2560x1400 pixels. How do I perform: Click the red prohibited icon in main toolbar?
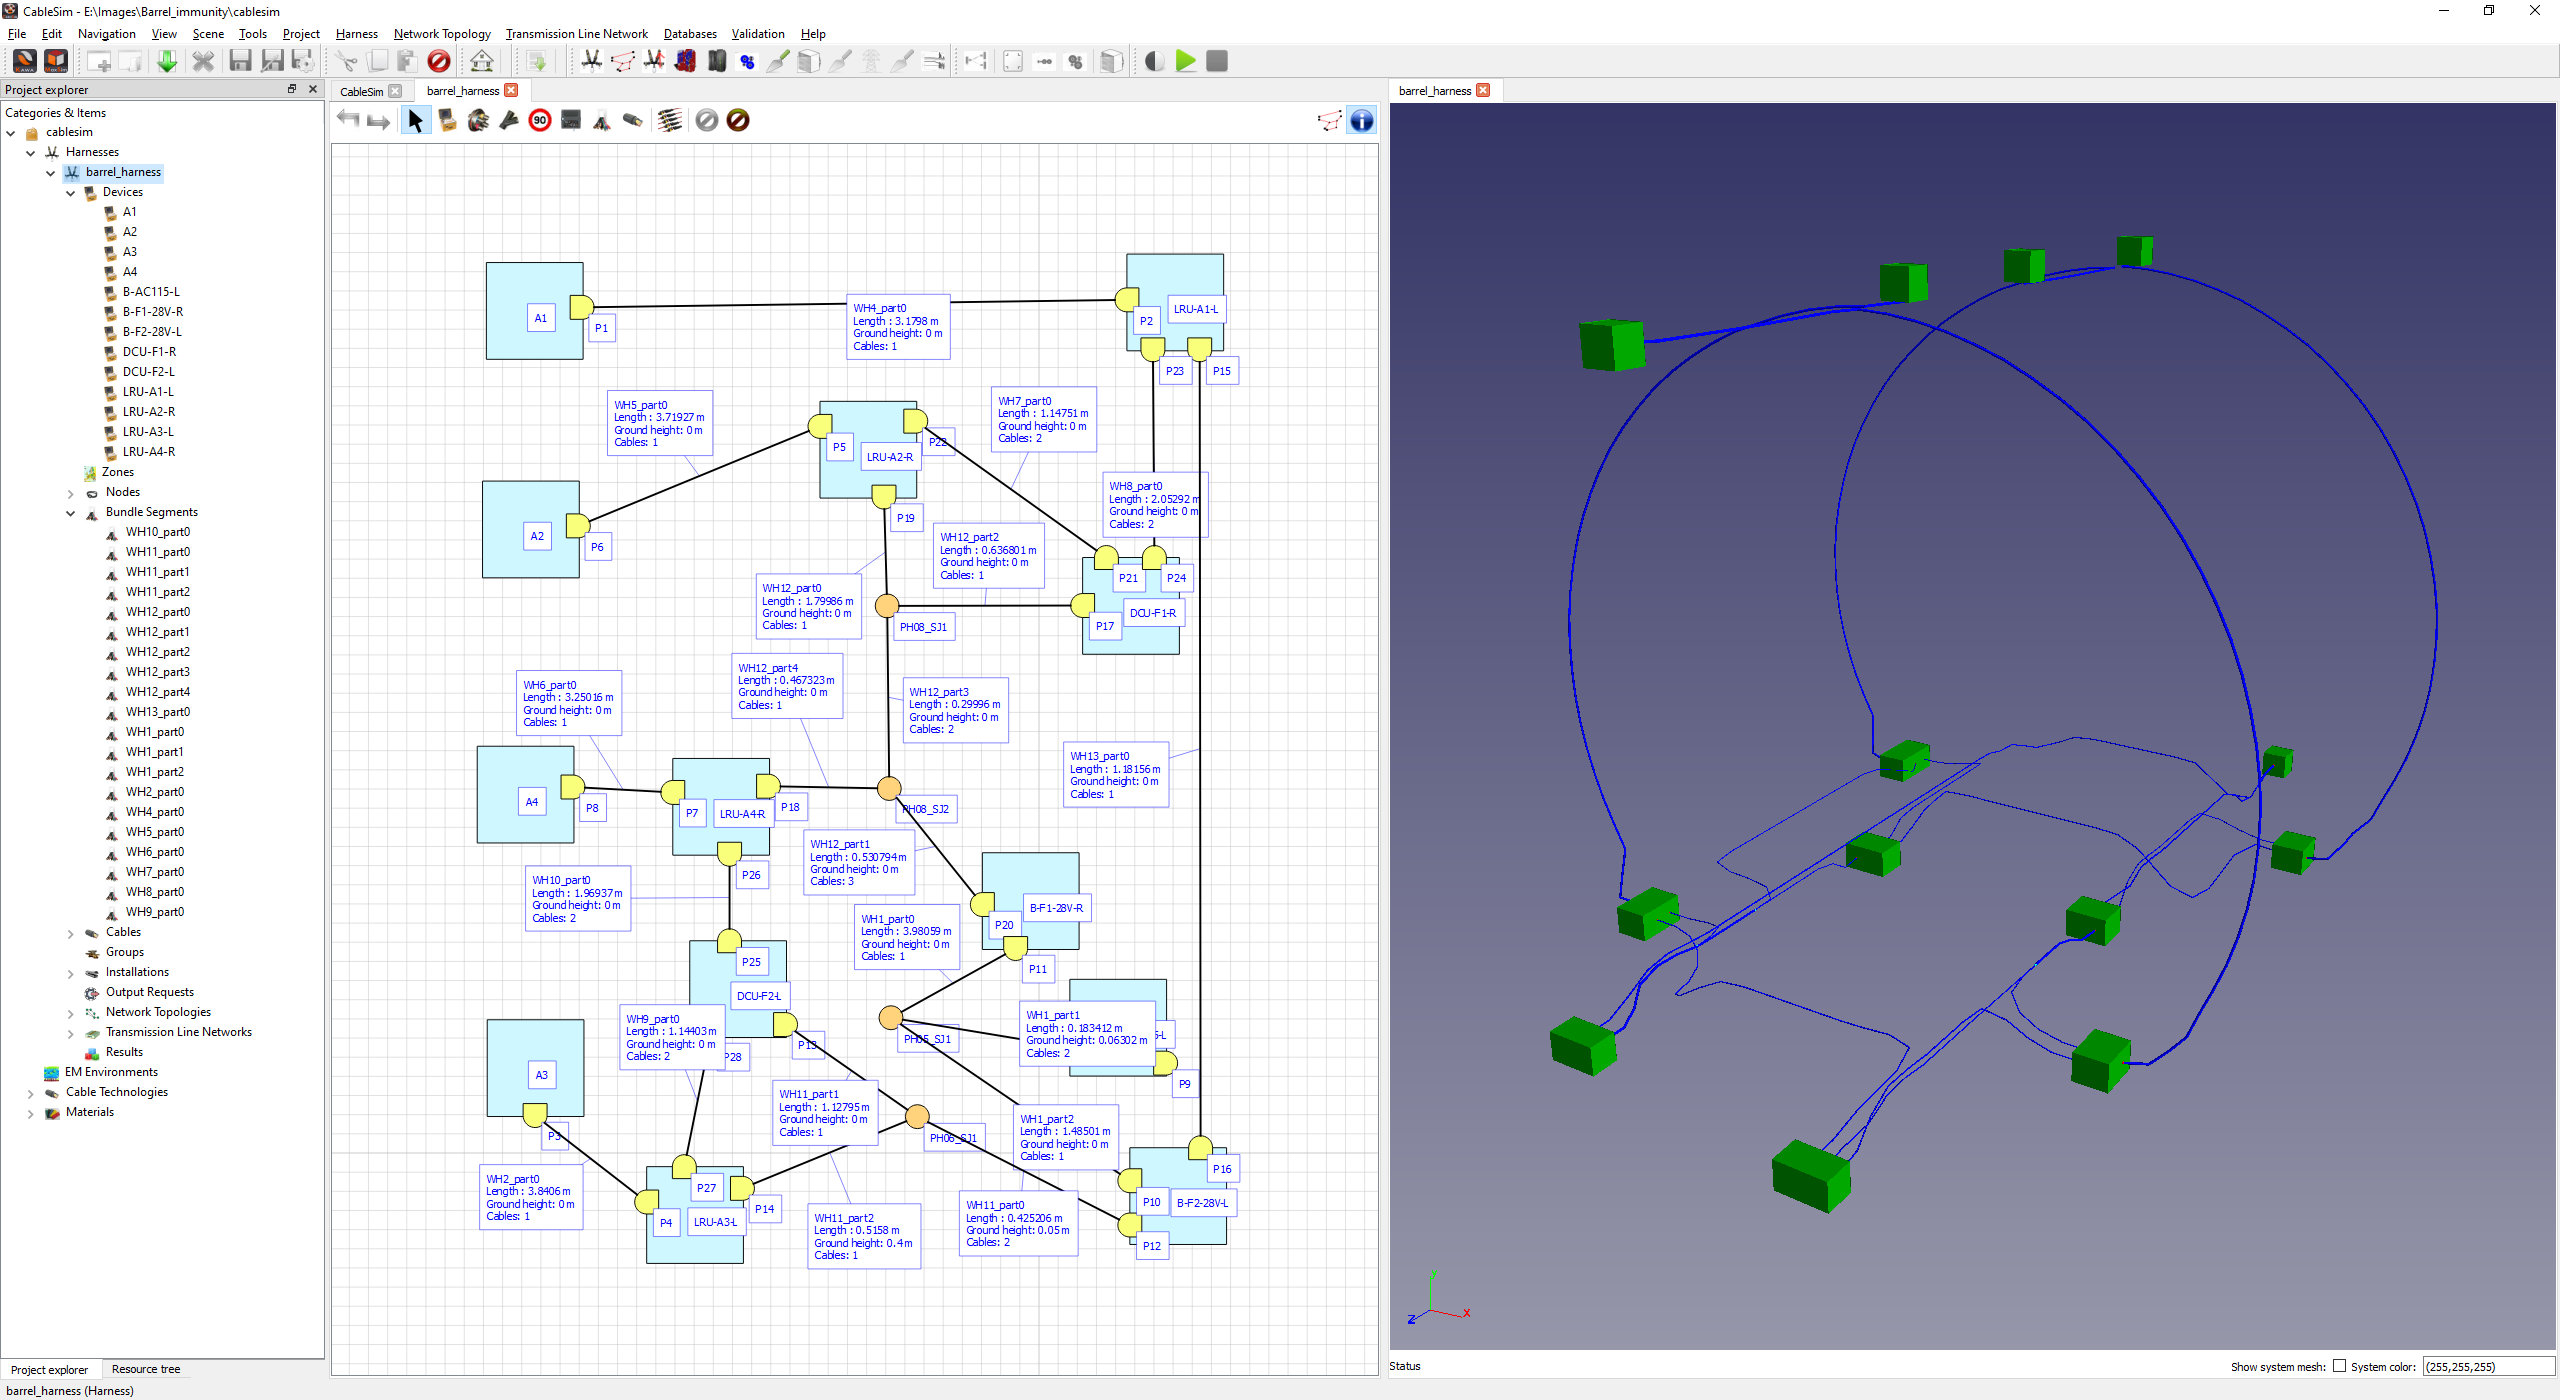[438, 62]
